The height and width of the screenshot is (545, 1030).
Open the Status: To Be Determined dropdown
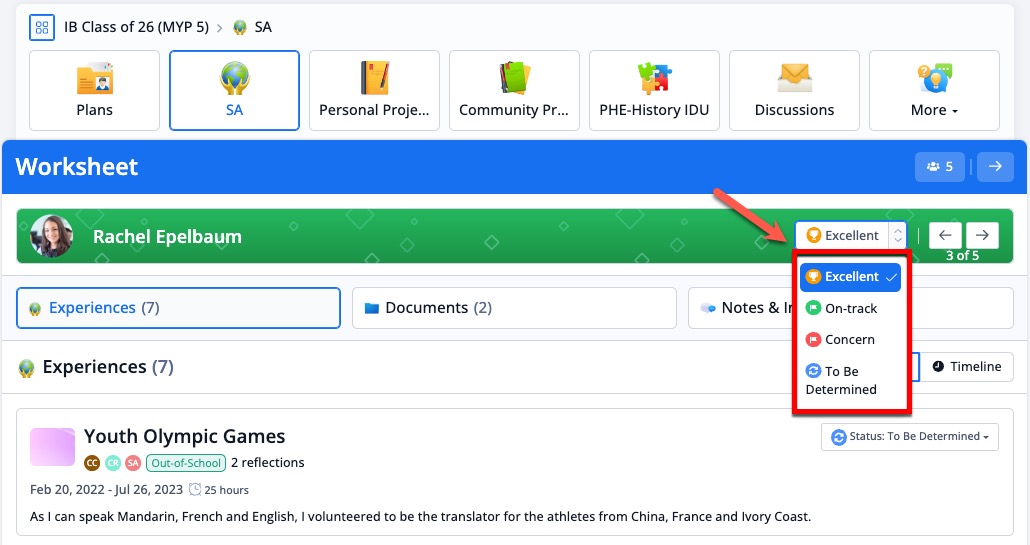tap(909, 437)
